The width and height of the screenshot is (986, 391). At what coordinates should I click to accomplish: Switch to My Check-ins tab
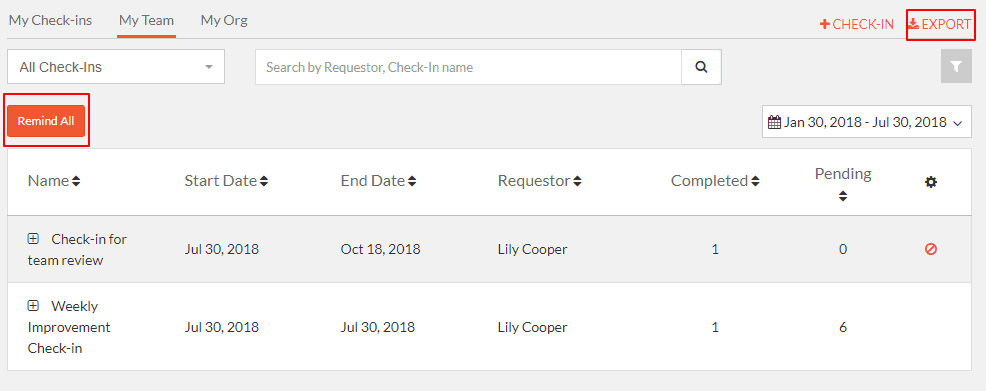[50, 21]
